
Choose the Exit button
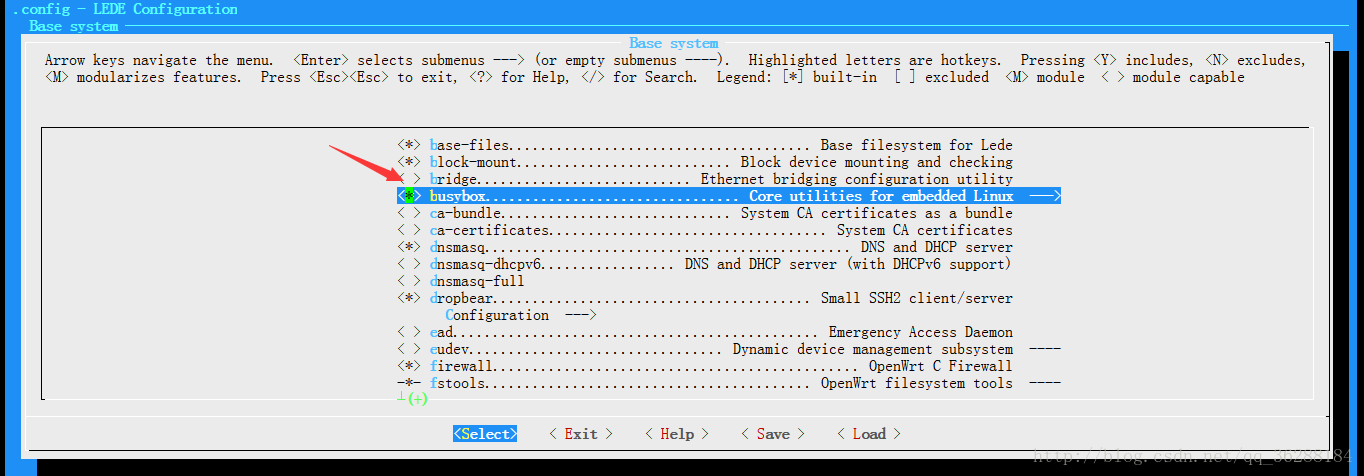coord(581,434)
